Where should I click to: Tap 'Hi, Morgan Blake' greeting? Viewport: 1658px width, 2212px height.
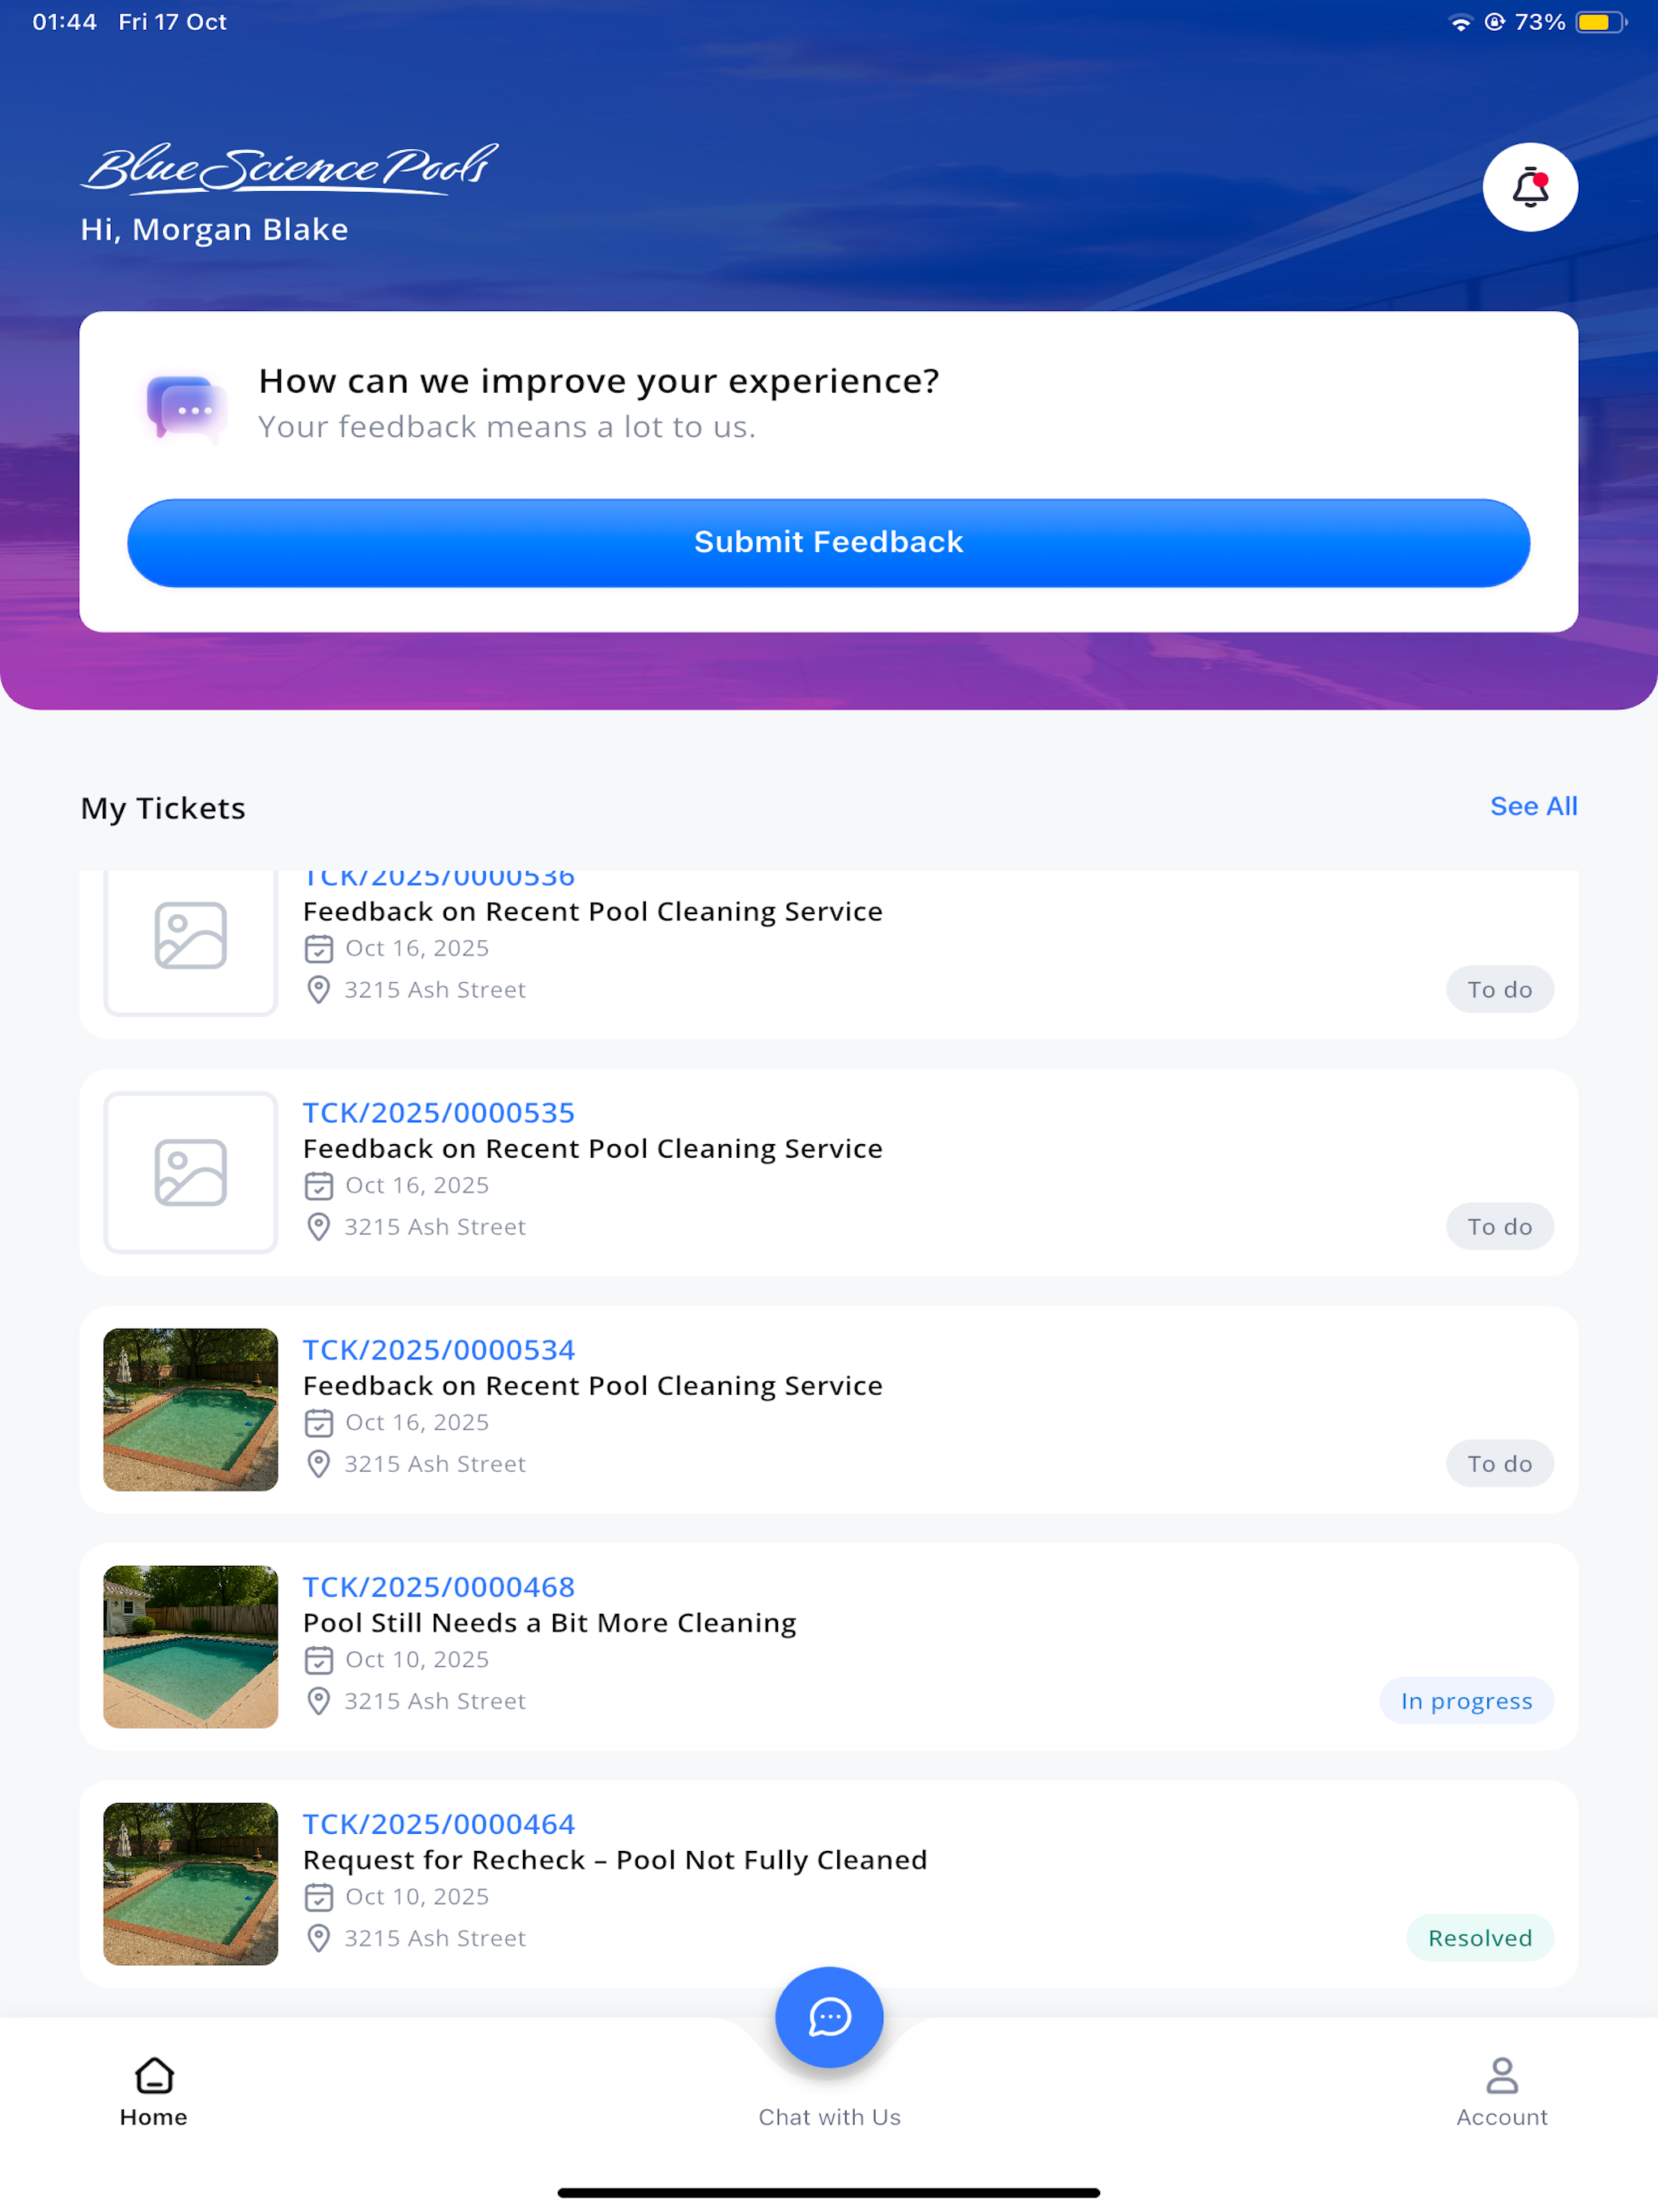[214, 230]
